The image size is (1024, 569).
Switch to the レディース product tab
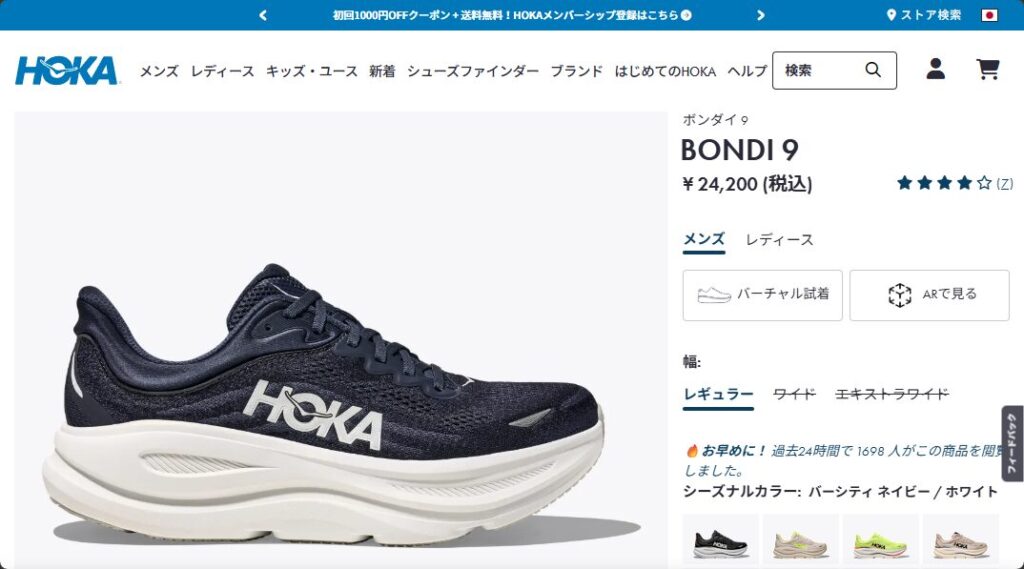click(780, 240)
